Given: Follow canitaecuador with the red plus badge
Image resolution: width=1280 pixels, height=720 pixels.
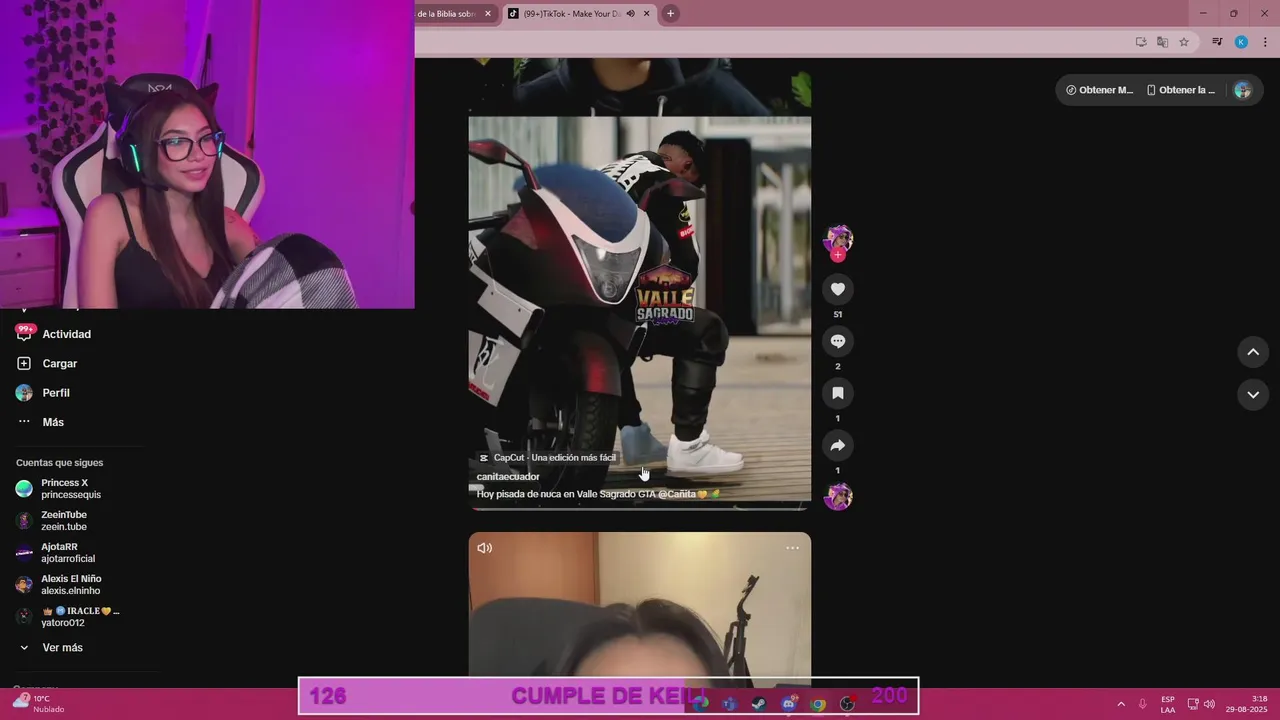Looking at the screenshot, I should coord(838,256).
